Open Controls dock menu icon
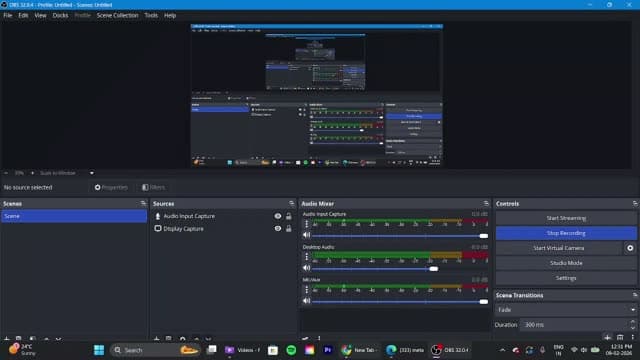Image resolution: width=640 pixels, height=360 pixels. coord(635,203)
